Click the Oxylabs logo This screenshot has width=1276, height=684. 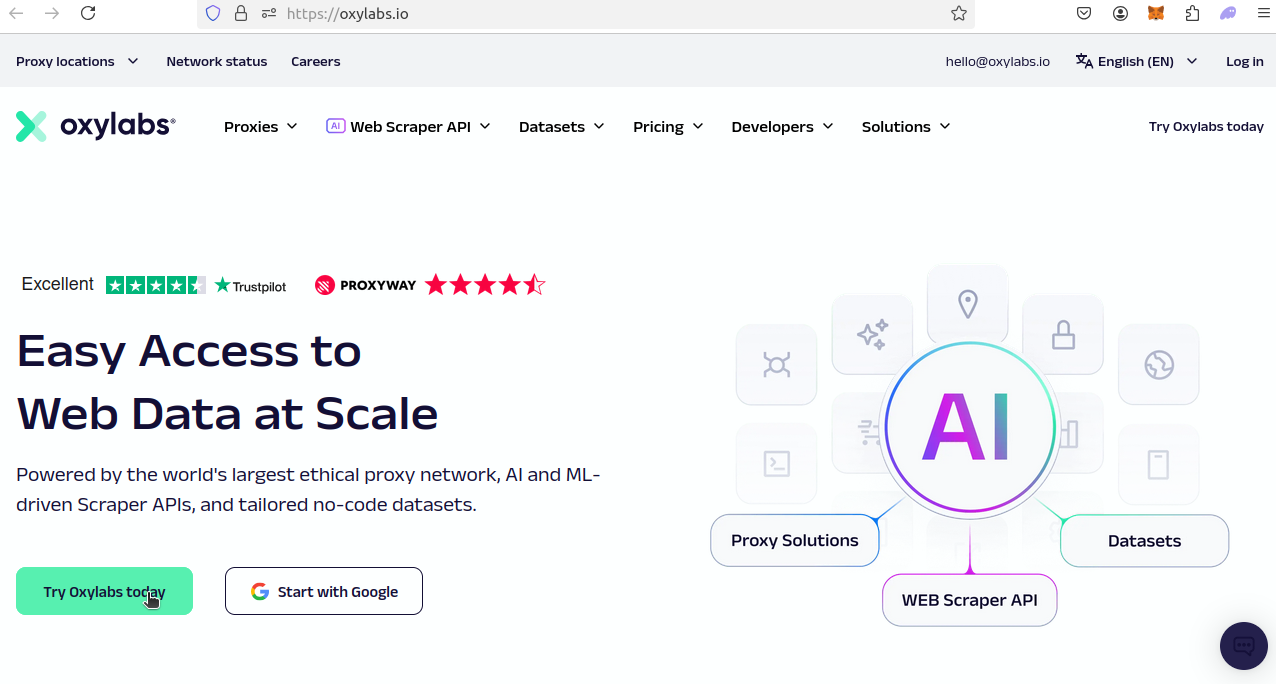coord(96,126)
